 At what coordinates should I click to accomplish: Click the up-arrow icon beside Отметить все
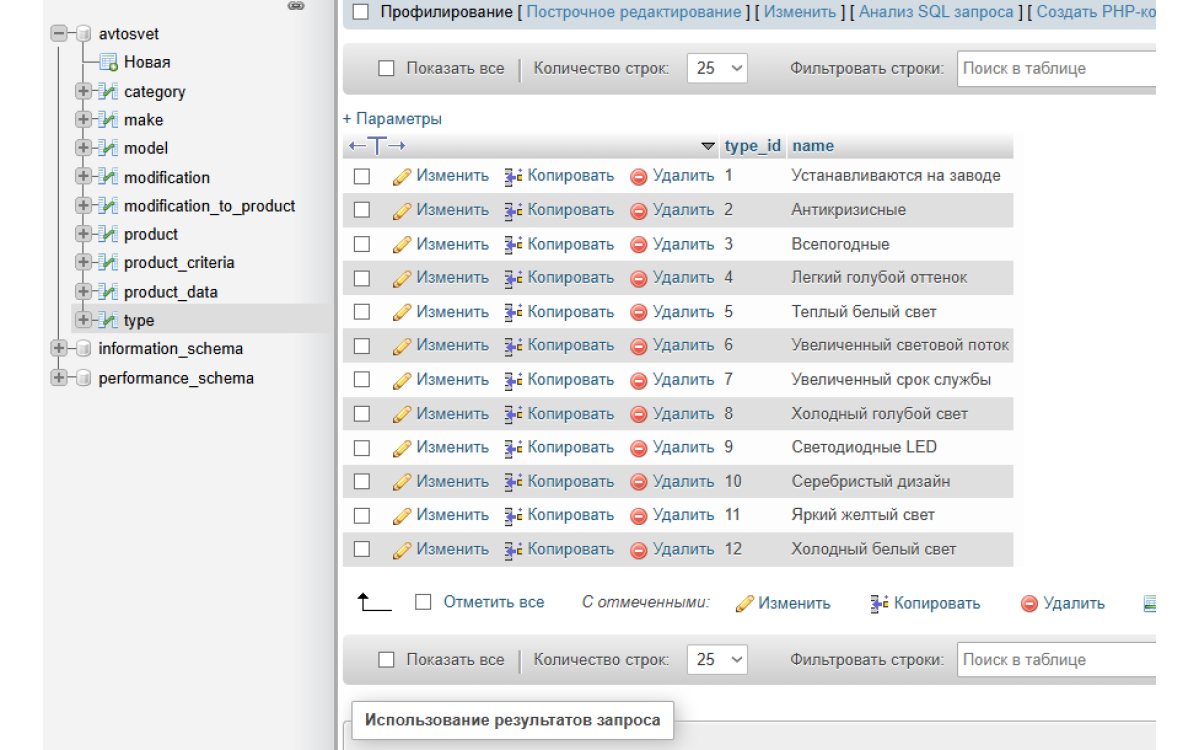pyautogui.click(x=374, y=602)
